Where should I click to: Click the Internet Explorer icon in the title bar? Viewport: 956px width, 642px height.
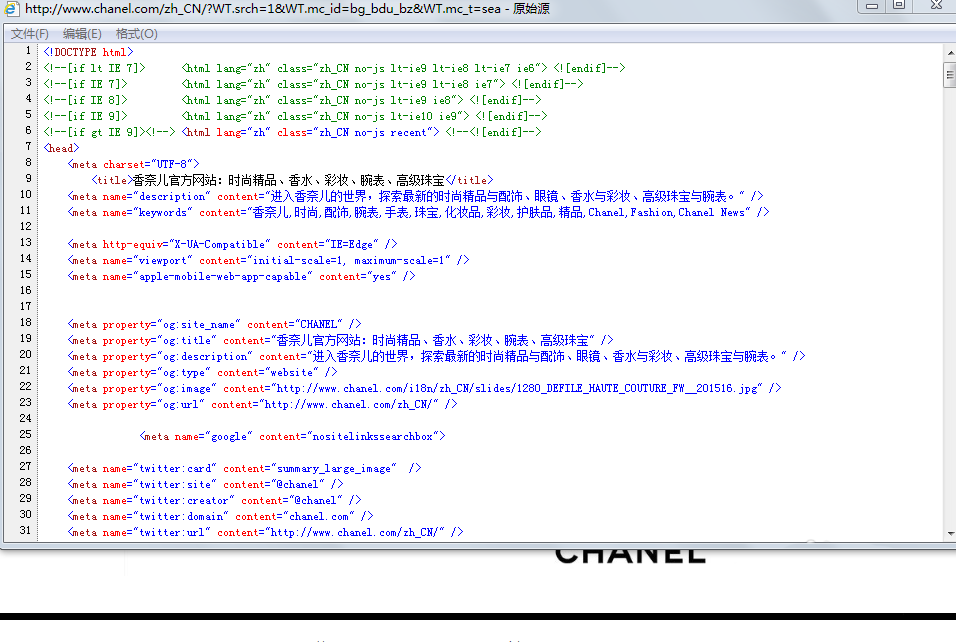pyautogui.click(x=11, y=8)
